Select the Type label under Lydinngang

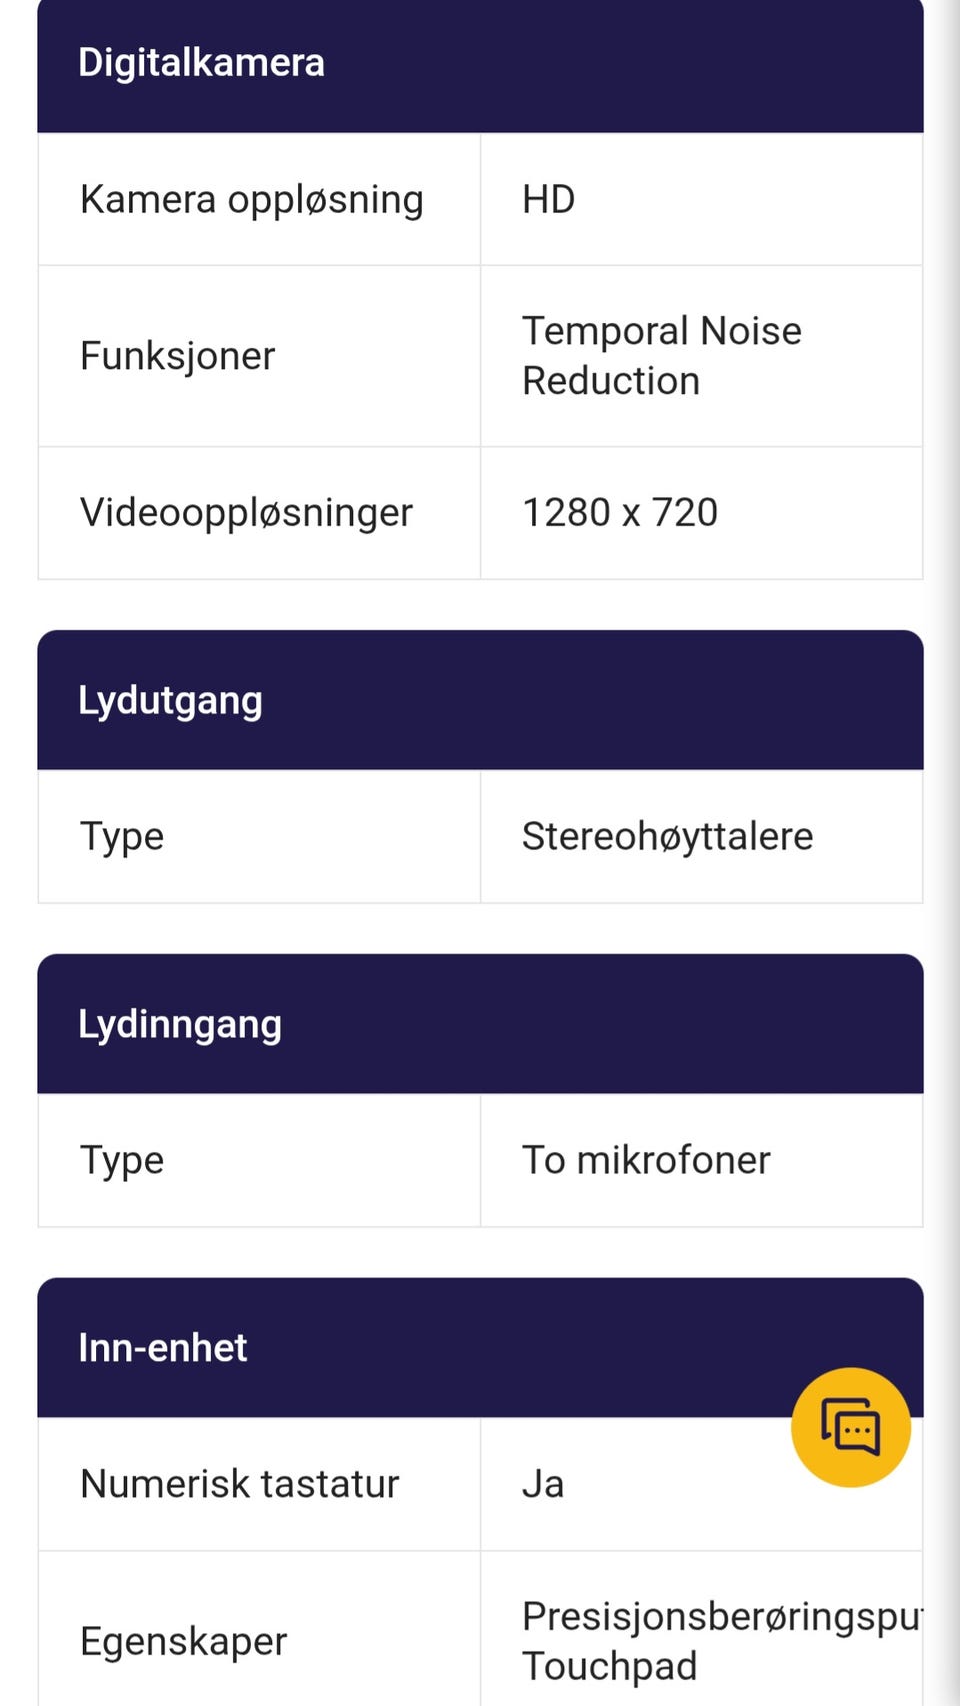[x=122, y=1161]
